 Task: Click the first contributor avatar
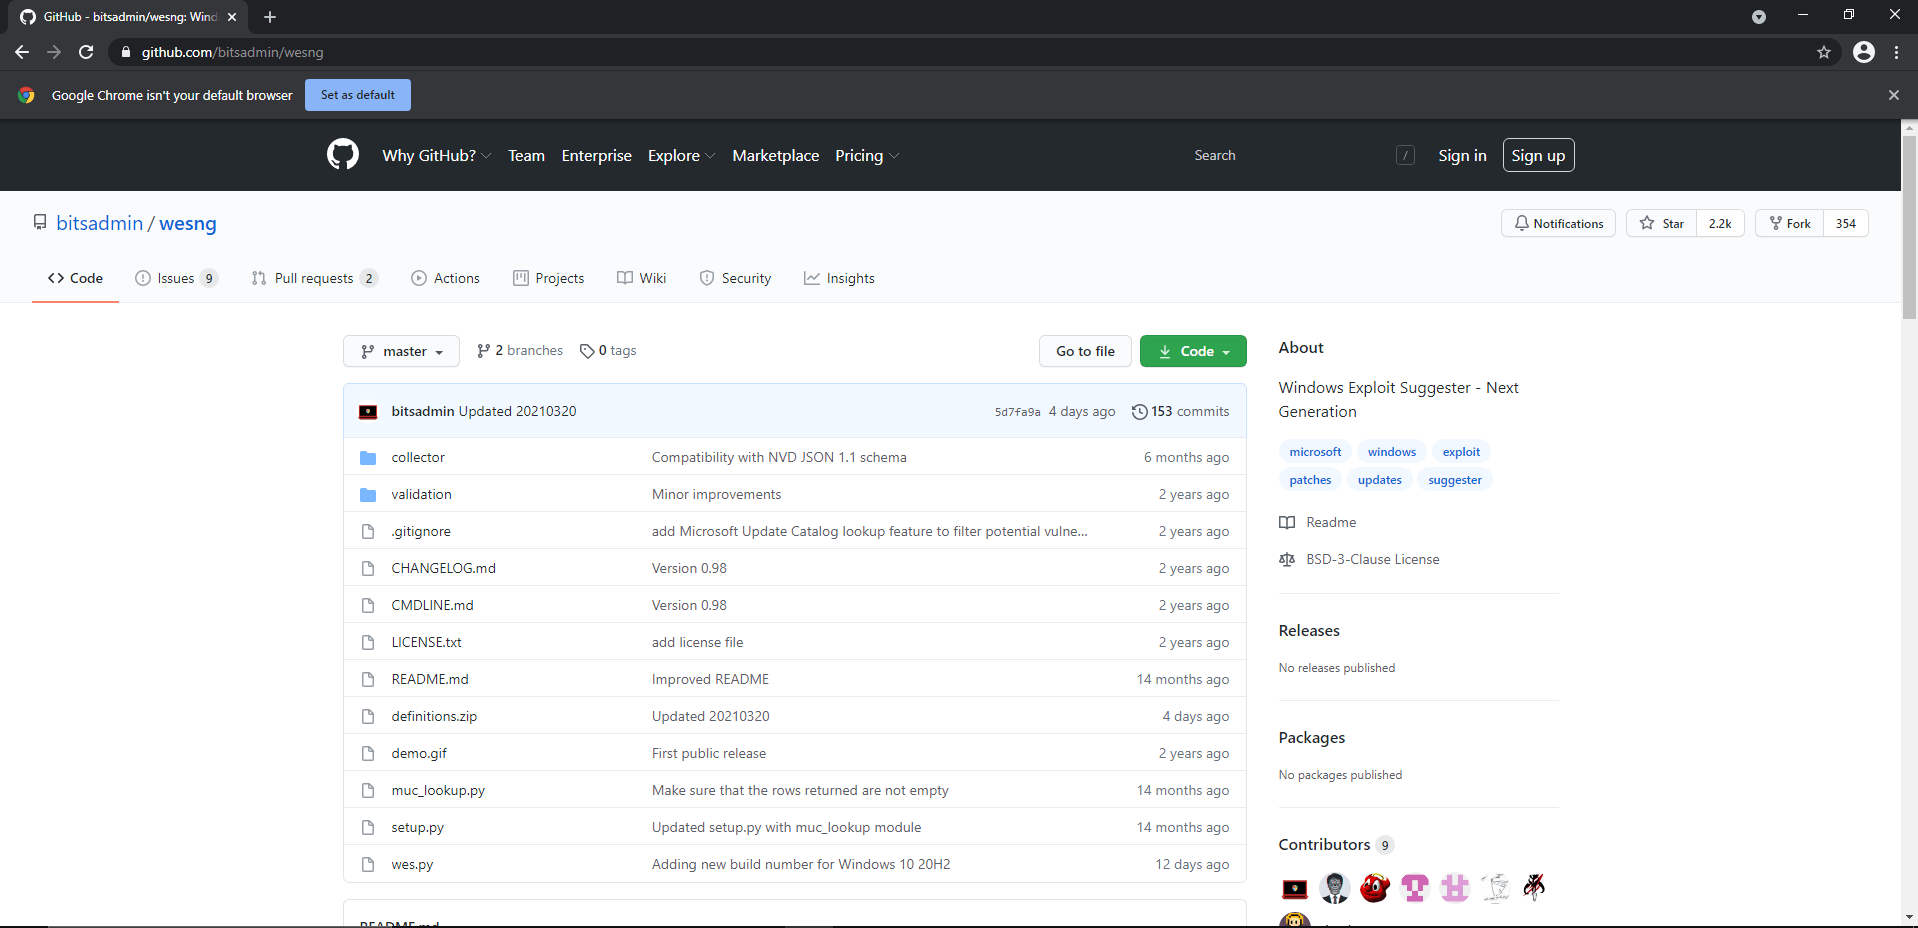(x=1295, y=888)
